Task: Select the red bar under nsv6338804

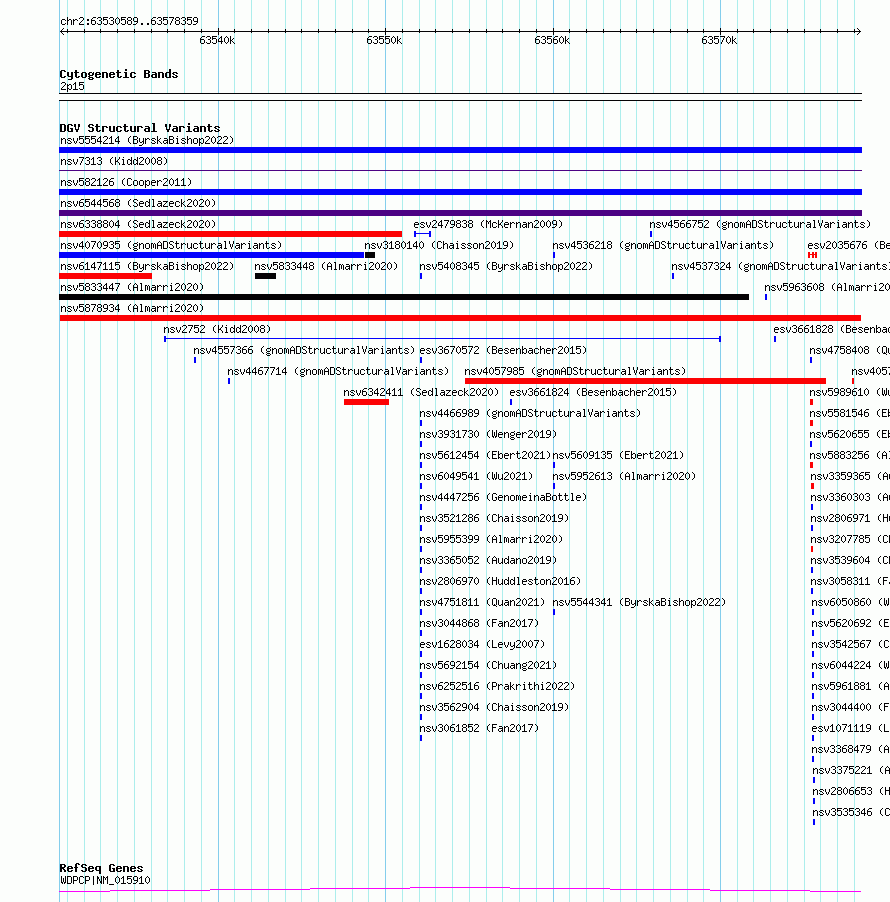Action: point(230,234)
